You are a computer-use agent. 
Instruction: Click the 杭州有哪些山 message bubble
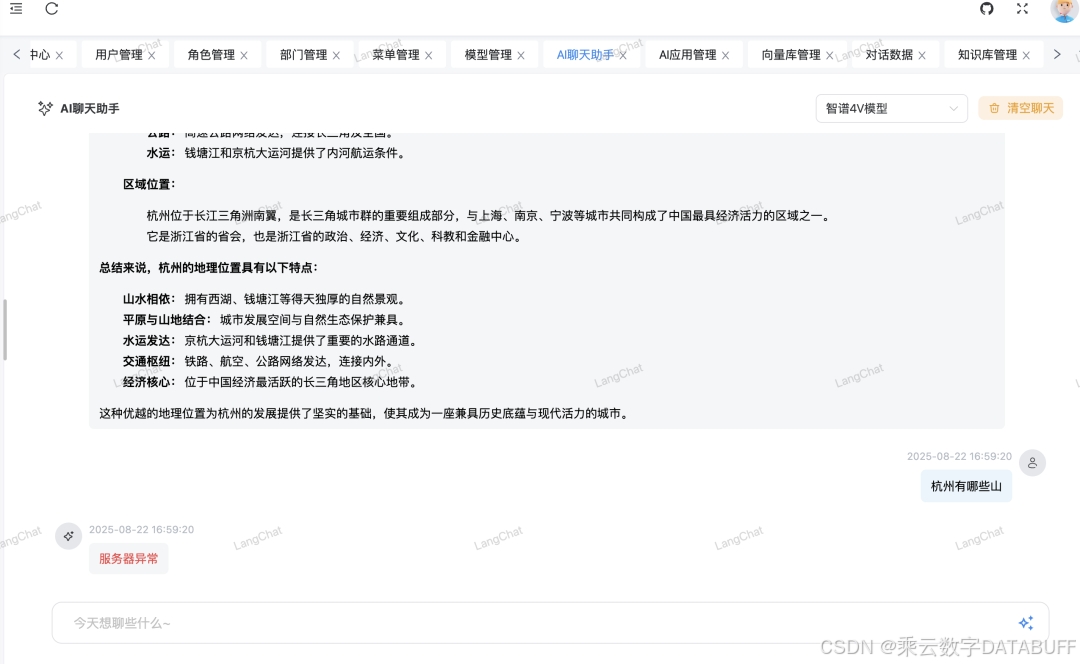[966, 486]
